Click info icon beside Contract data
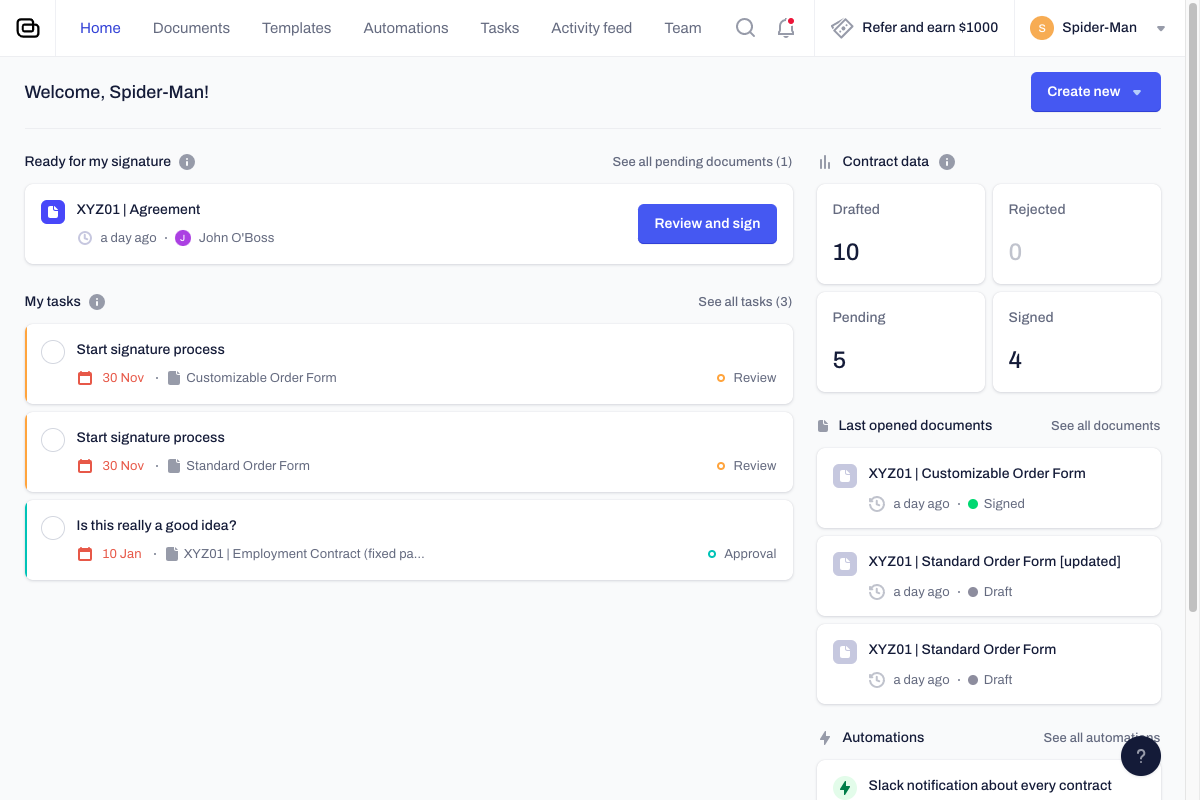This screenshot has width=1200, height=800. [x=947, y=162]
